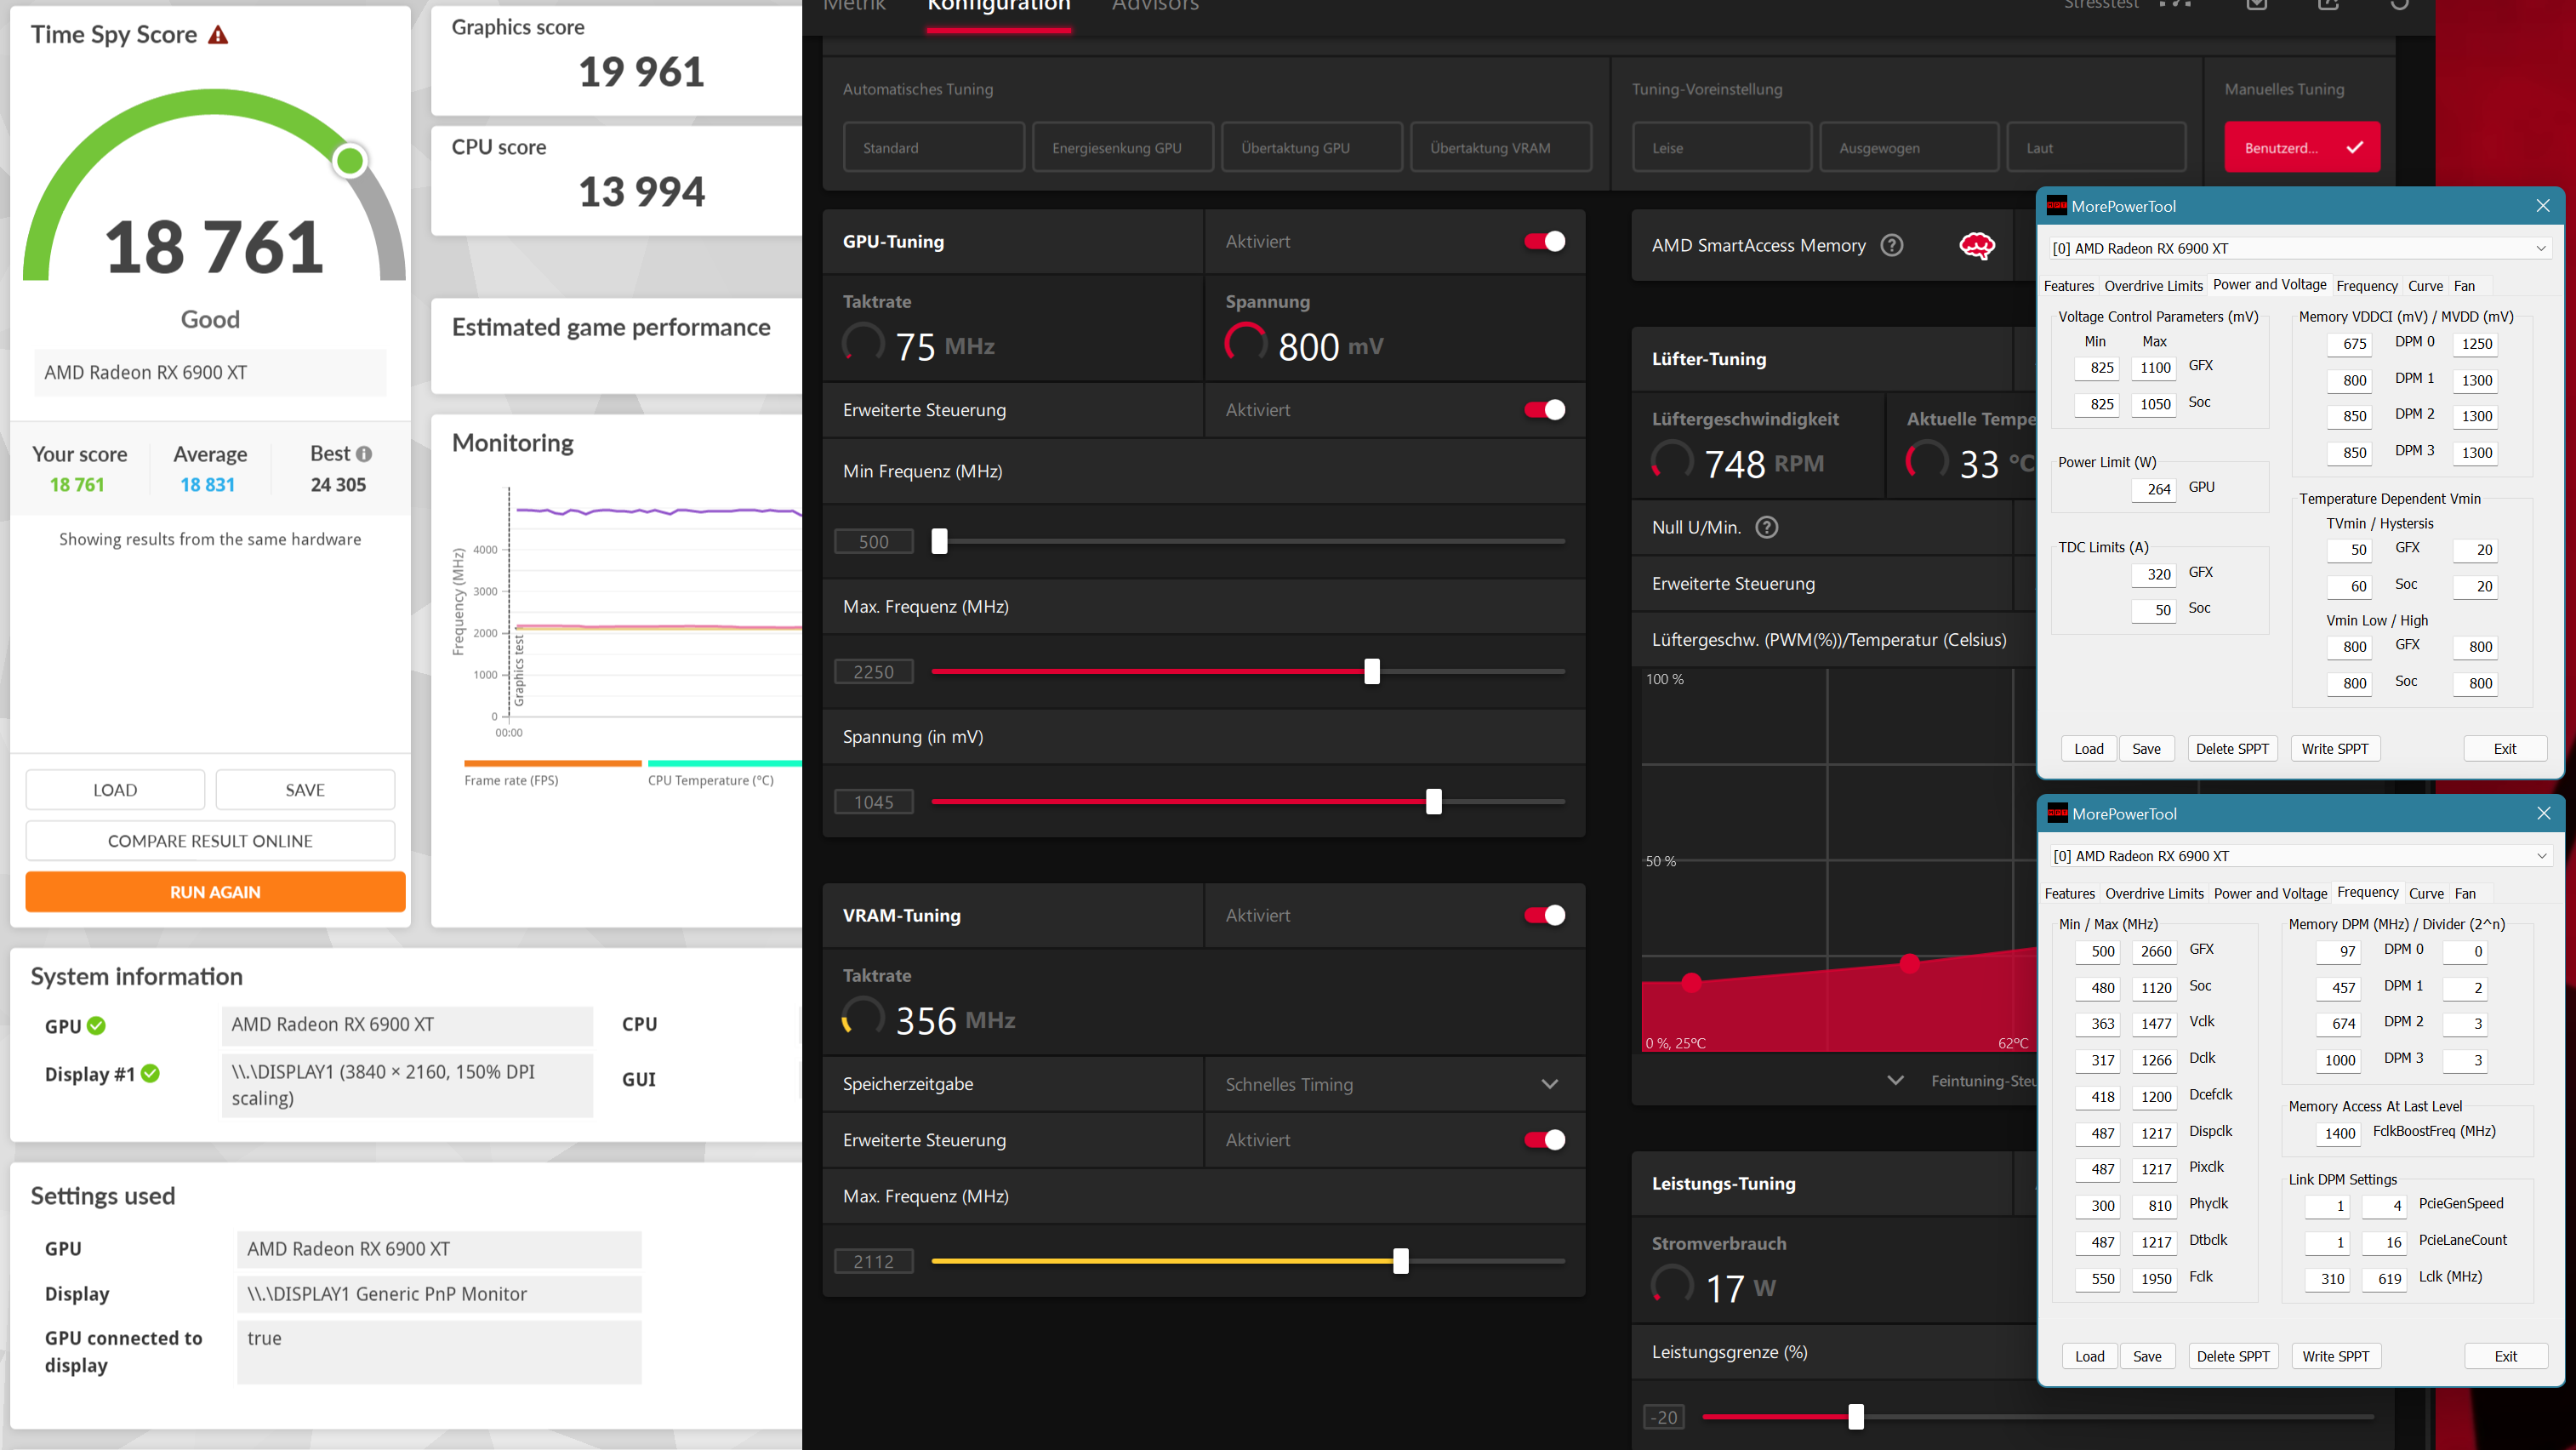
Task: Open Features tab in upper MorePowerTool
Action: click(x=2068, y=286)
